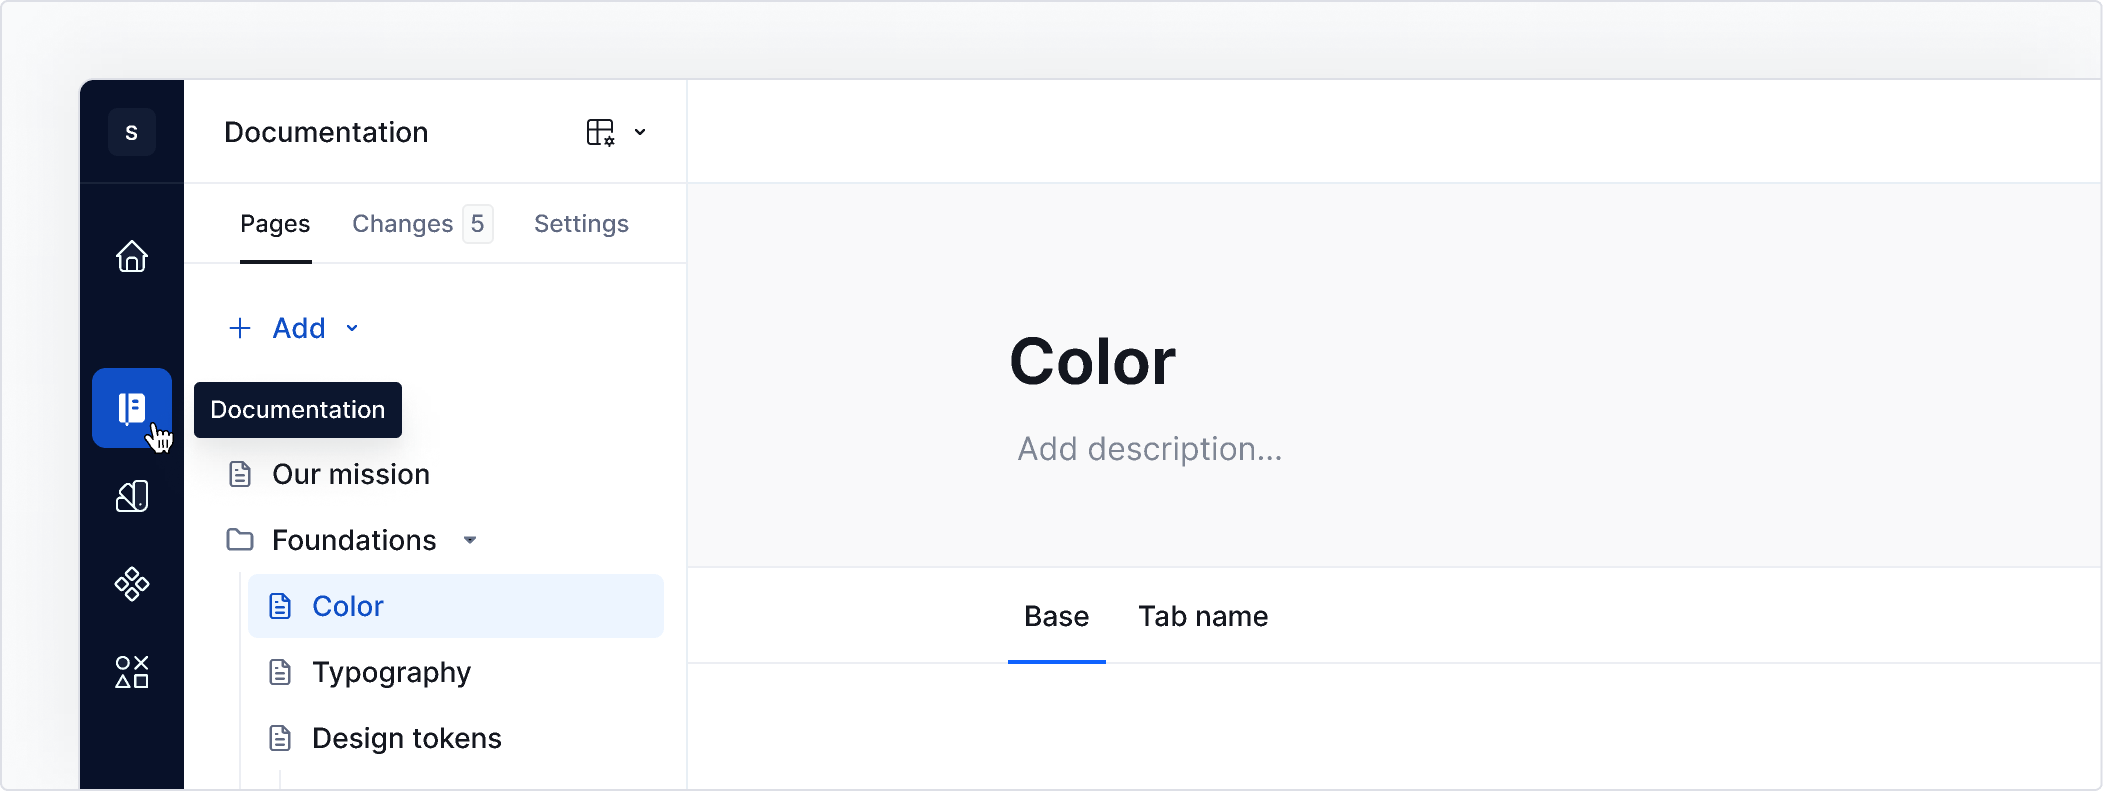This screenshot has height=791, width=2103.
Task: Open dropdown chevron next to table settings icon
Action: 640,132
